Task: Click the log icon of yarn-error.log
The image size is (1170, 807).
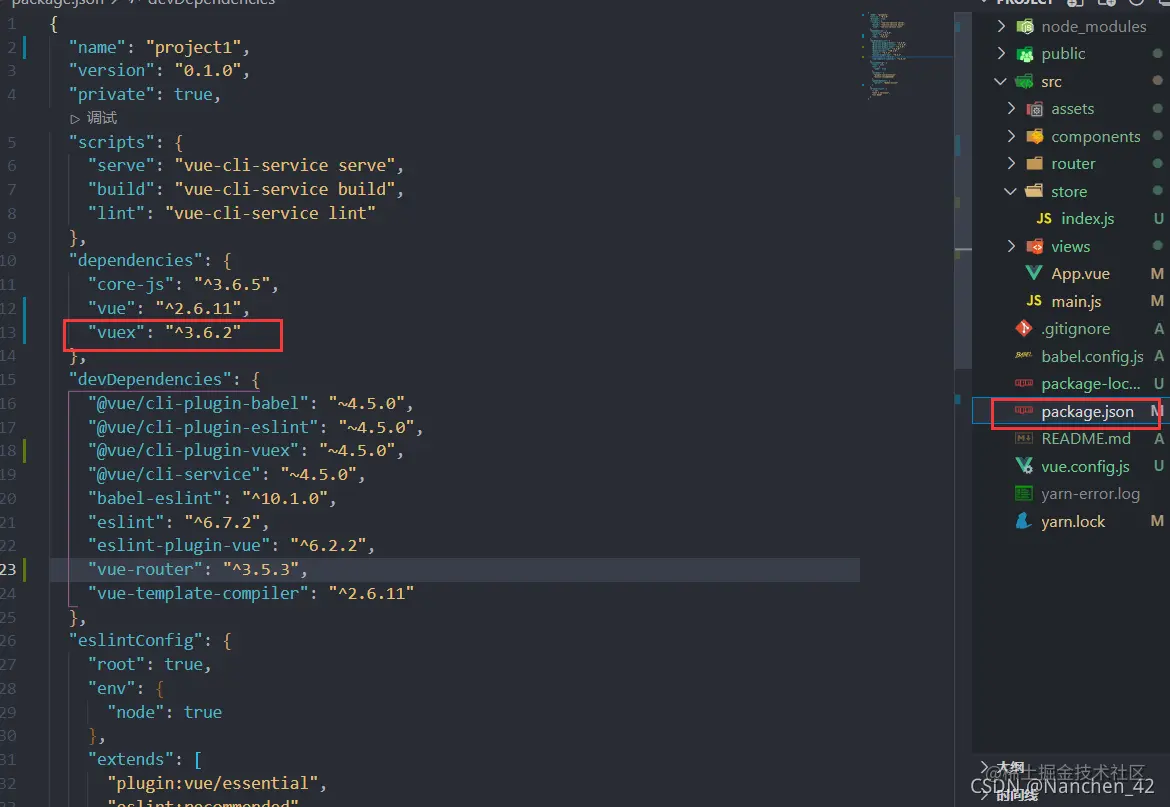Action: (1024, 494)
